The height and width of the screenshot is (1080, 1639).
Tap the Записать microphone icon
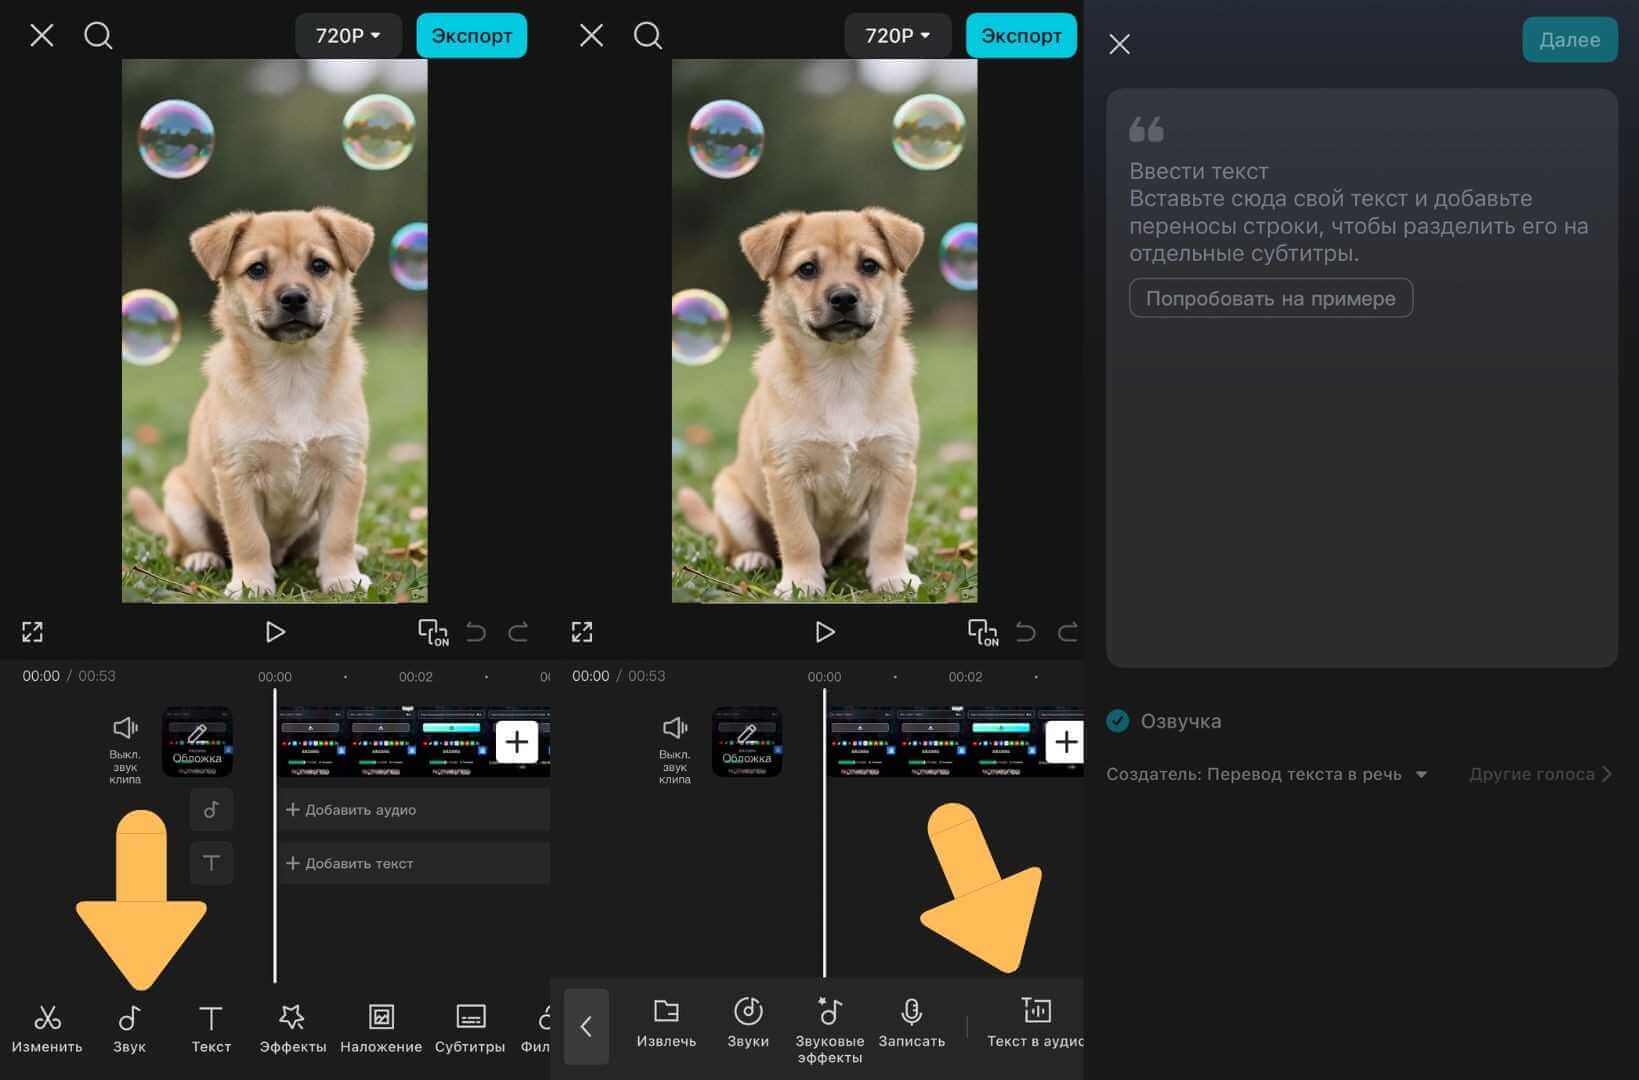911,1023
